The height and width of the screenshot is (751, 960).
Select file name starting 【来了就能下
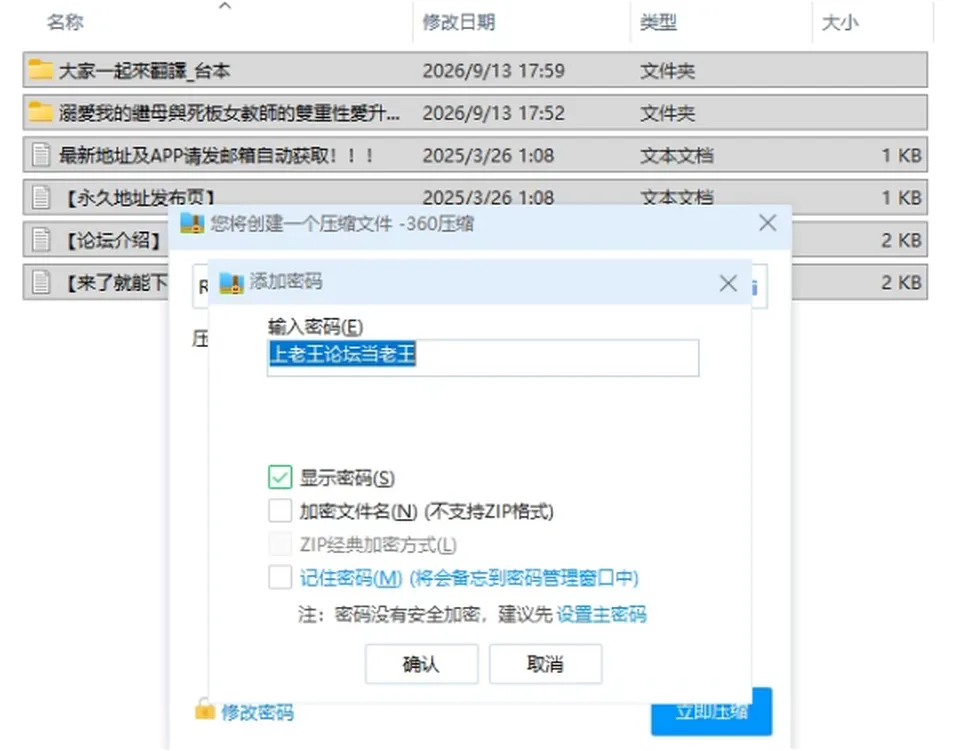114,282
